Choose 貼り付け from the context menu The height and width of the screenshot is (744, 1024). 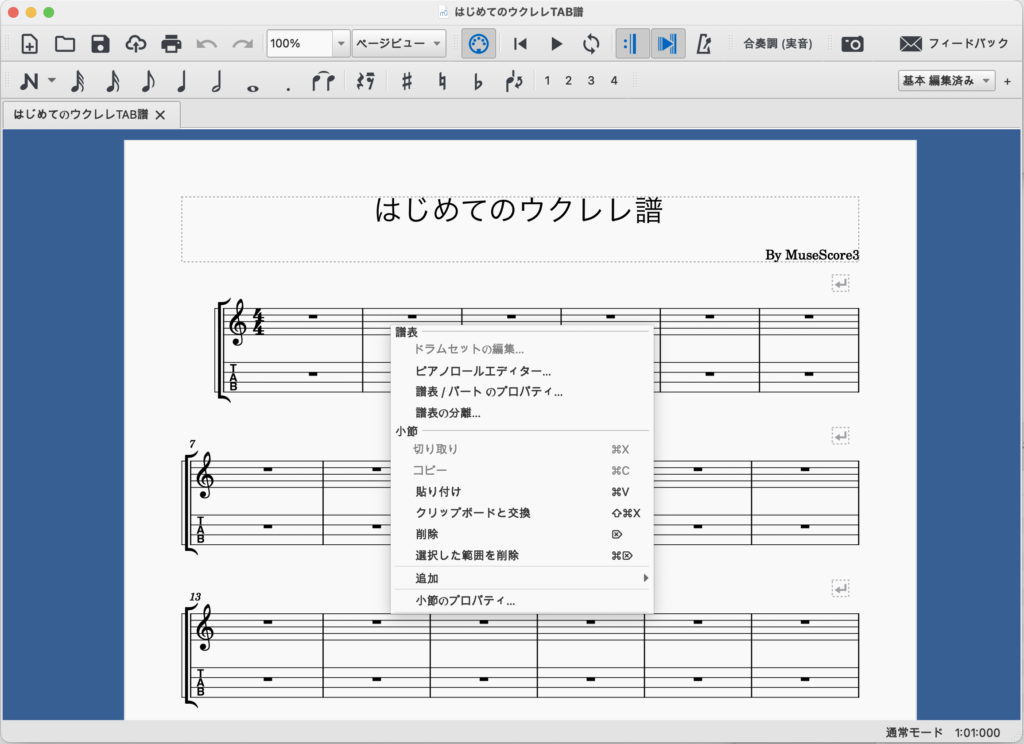[437, 492]
